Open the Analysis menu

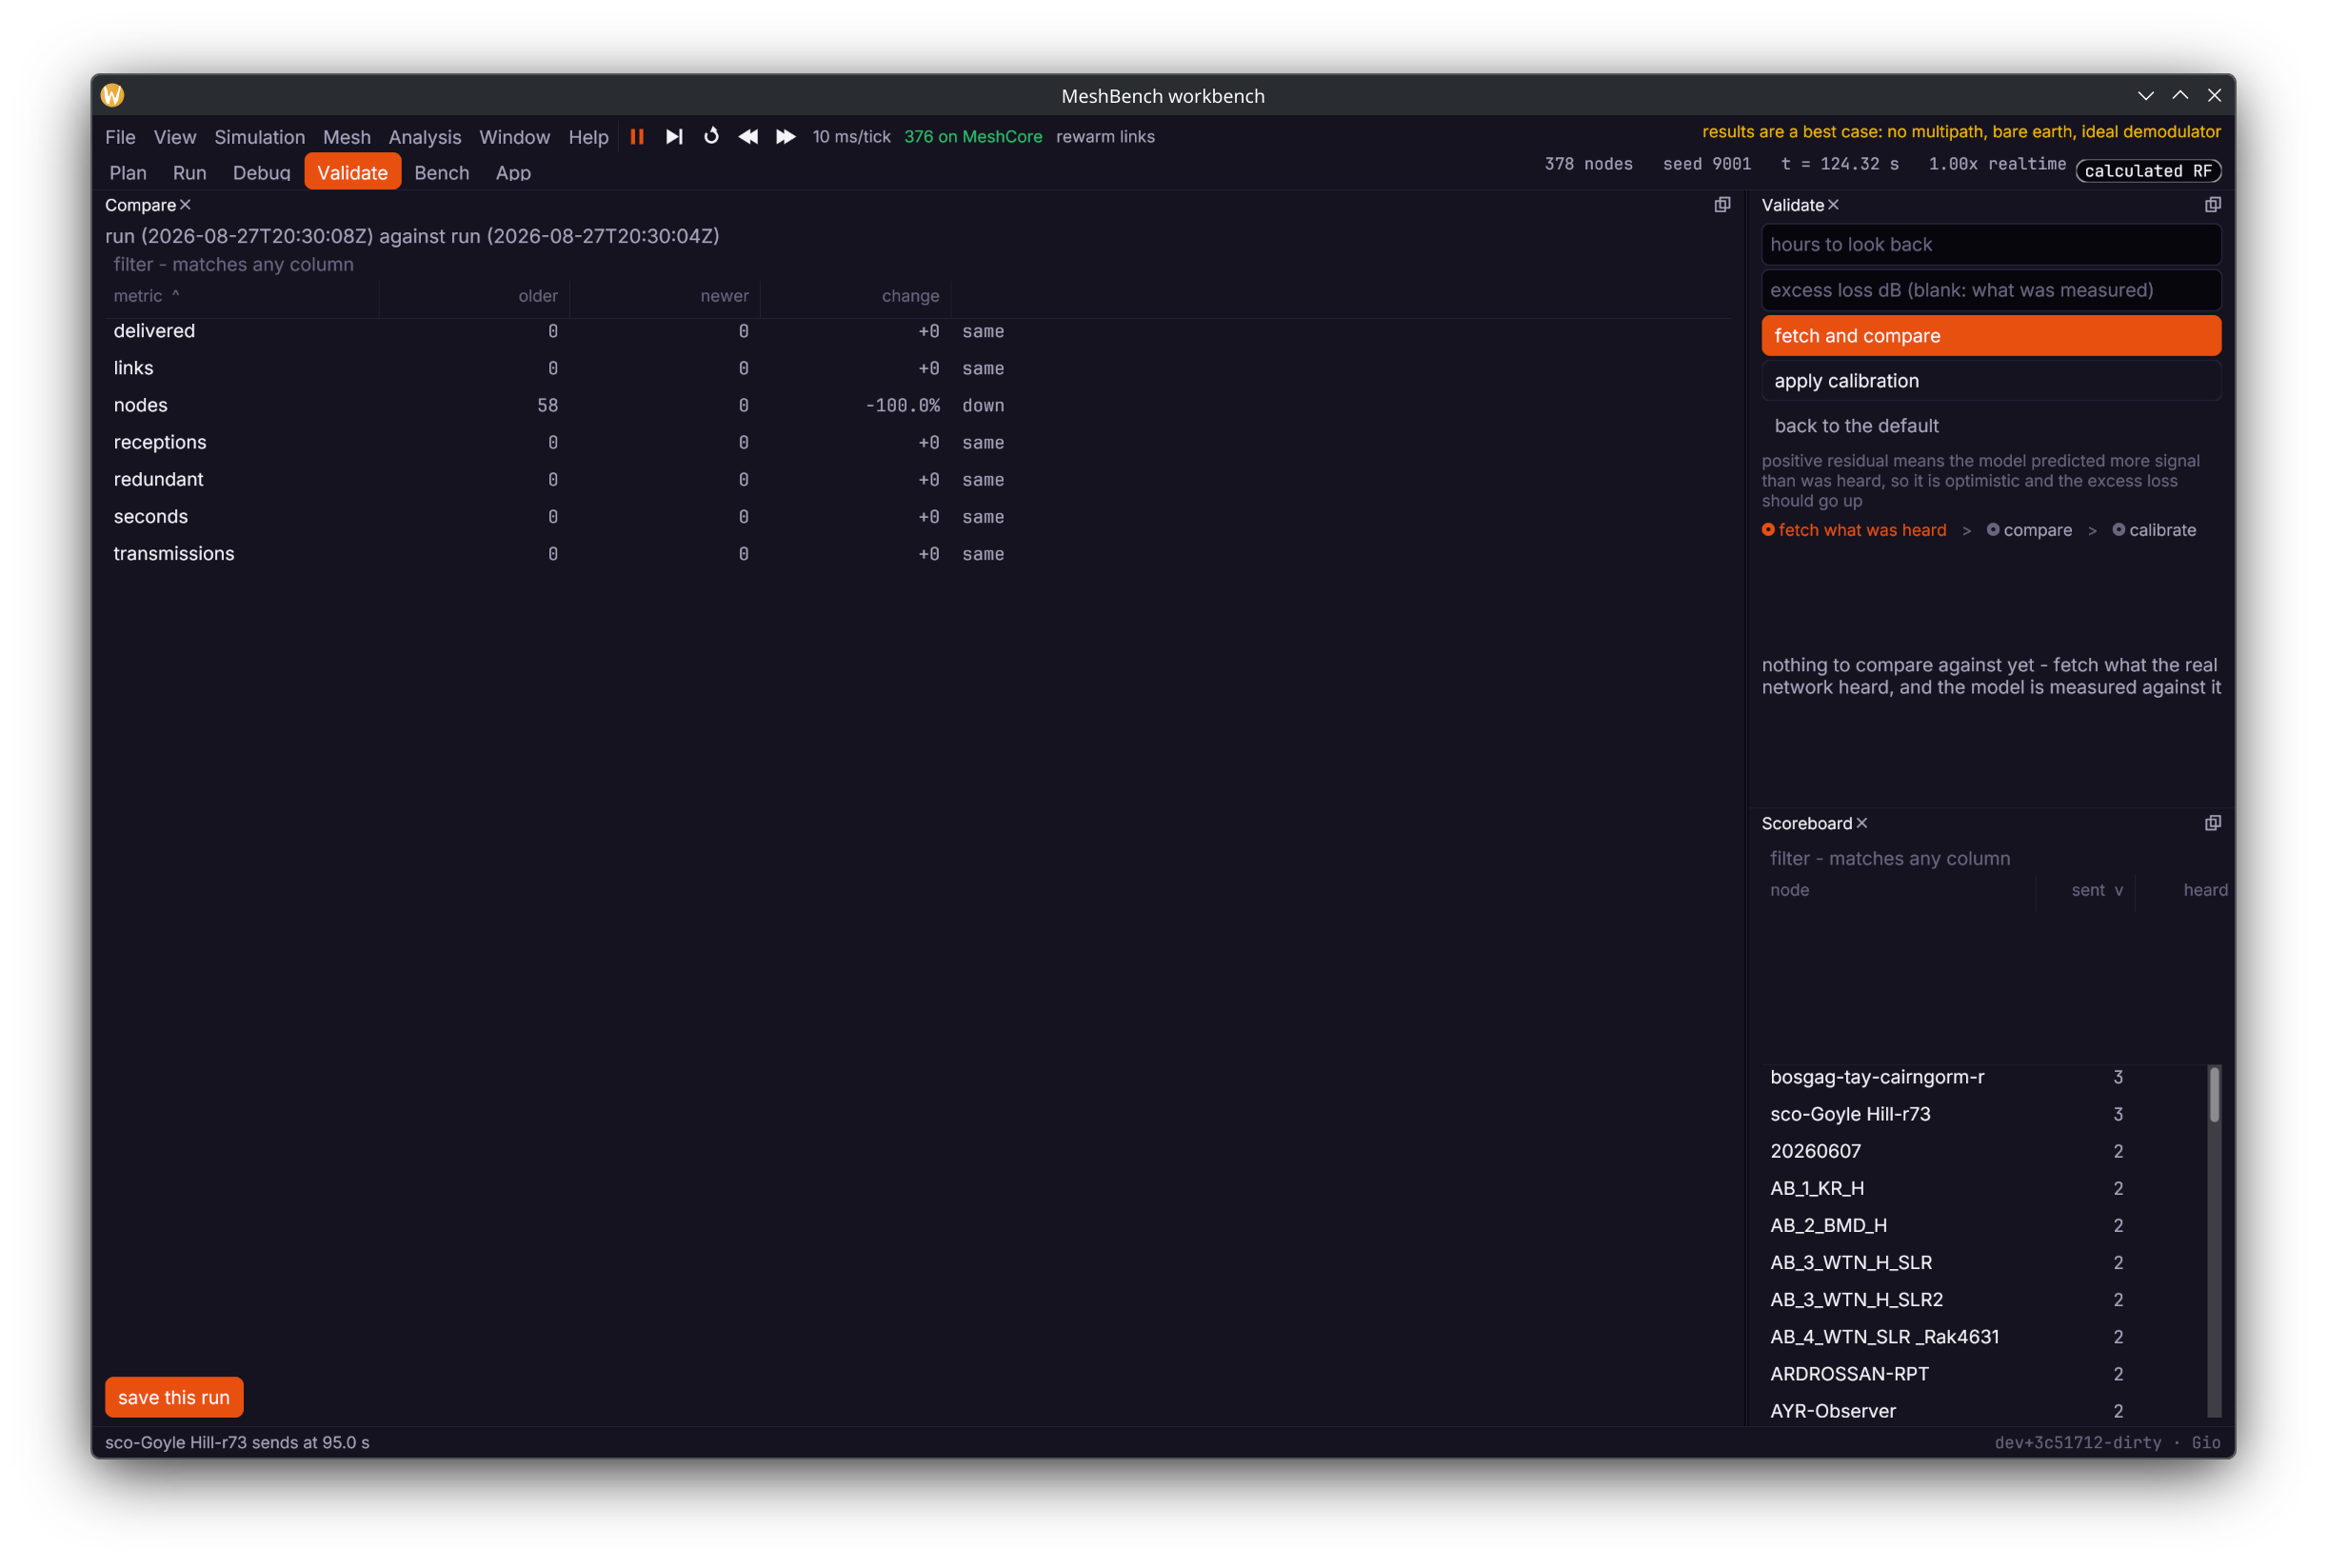point(424,137)
